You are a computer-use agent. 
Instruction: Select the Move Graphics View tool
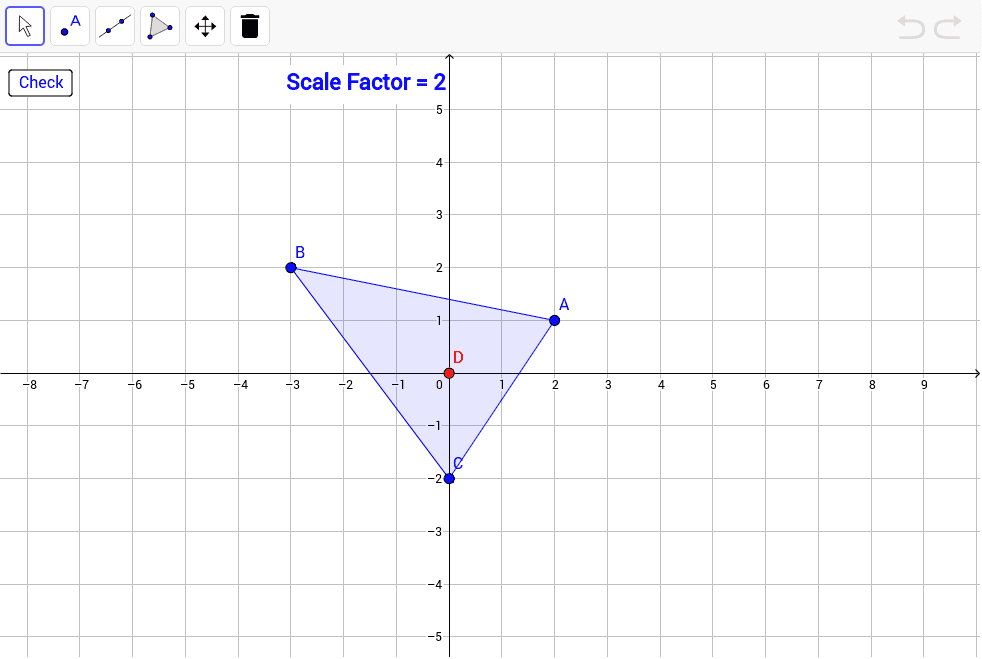tap(205, 26)
